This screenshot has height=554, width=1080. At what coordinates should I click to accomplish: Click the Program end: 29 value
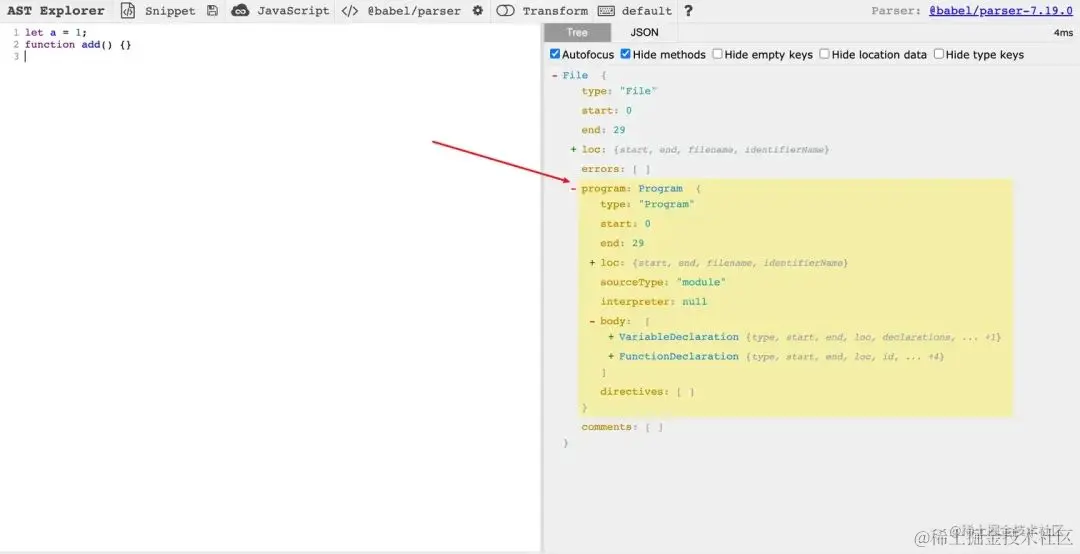pyautogui.click(x=638, y=243)
